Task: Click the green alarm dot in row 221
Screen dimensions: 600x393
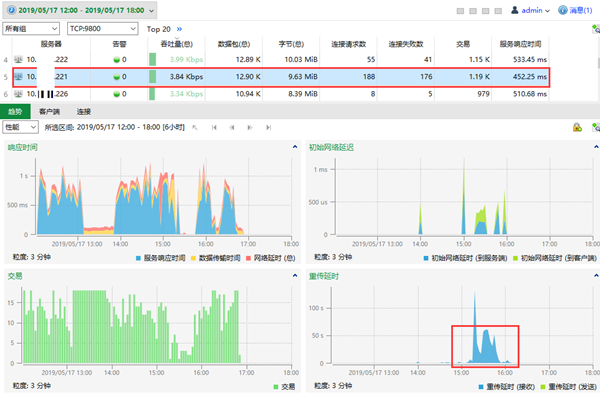Action: click(x=117, y=77)
